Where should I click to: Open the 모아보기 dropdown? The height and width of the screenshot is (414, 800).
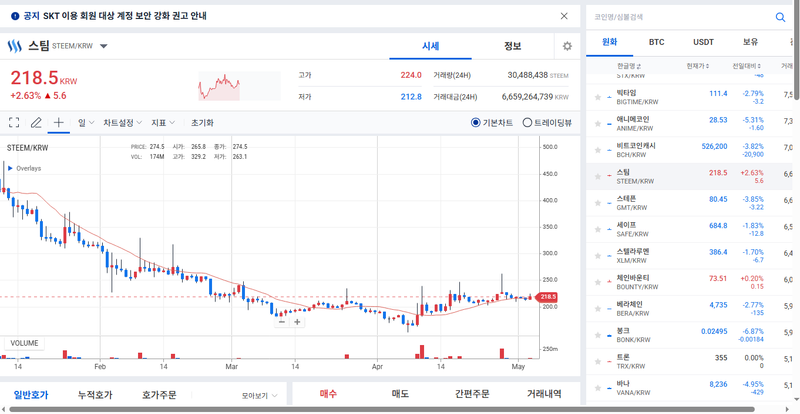tap(260, 395)
